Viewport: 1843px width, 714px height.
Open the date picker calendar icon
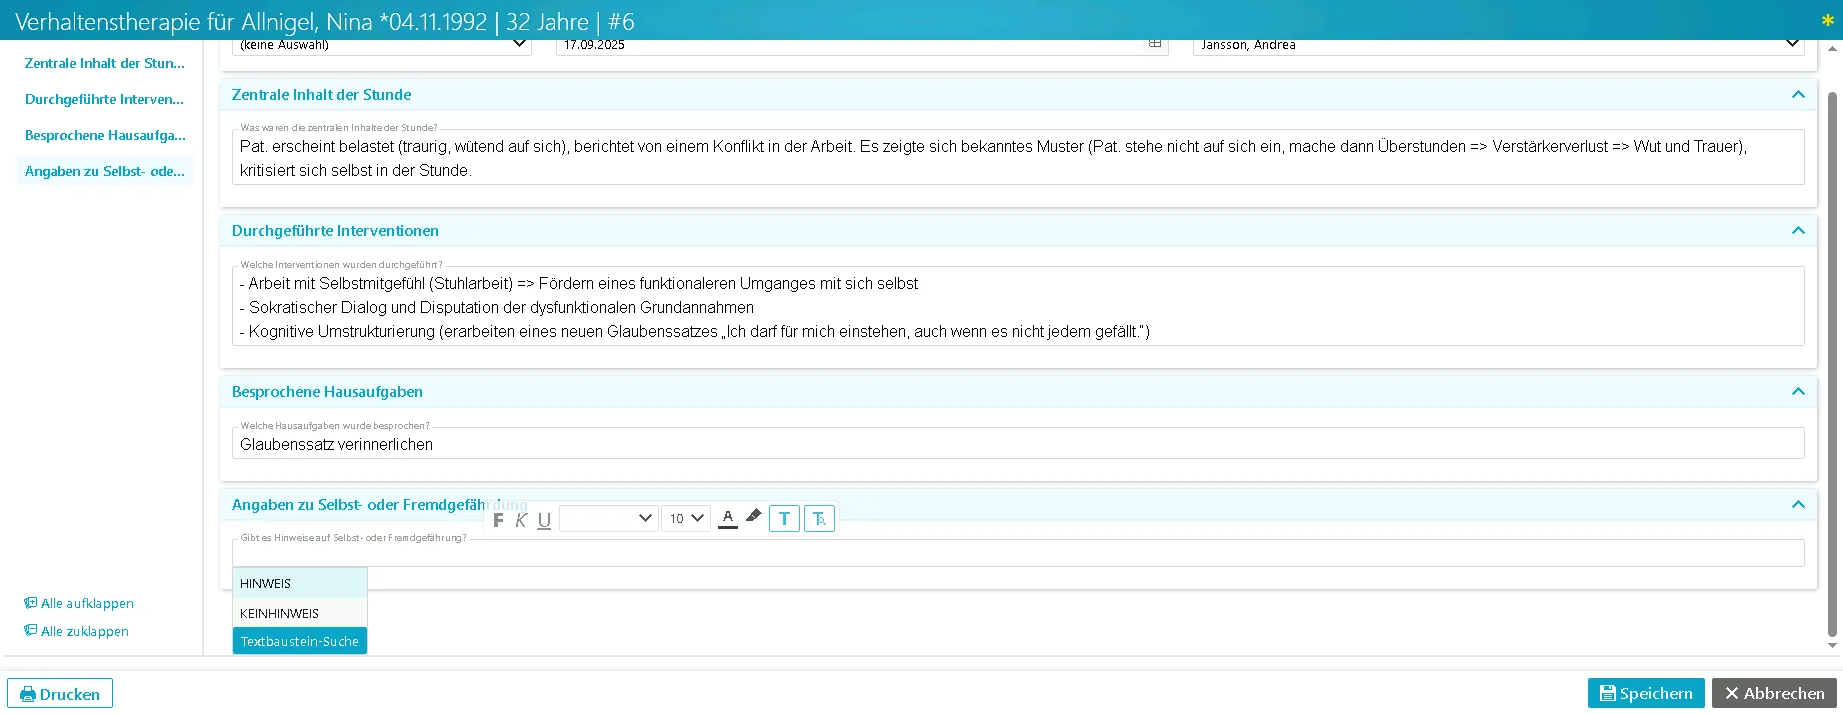[x=1155, y=44]
